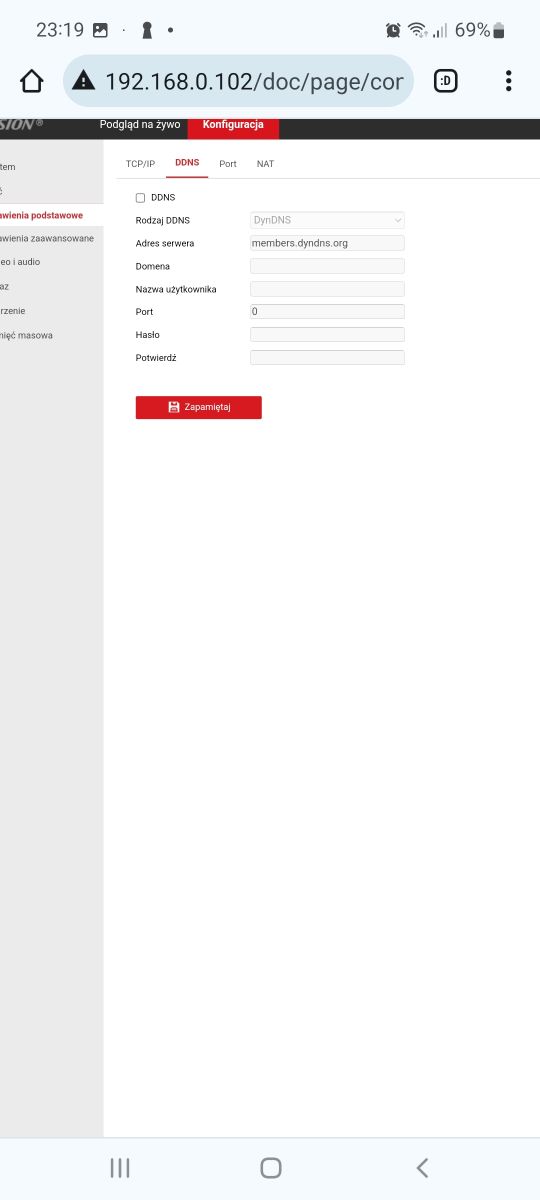Open the browser tab switcher icon
Image resolution: width=540 pixels, height=1200 pixels.
(446, 81)
